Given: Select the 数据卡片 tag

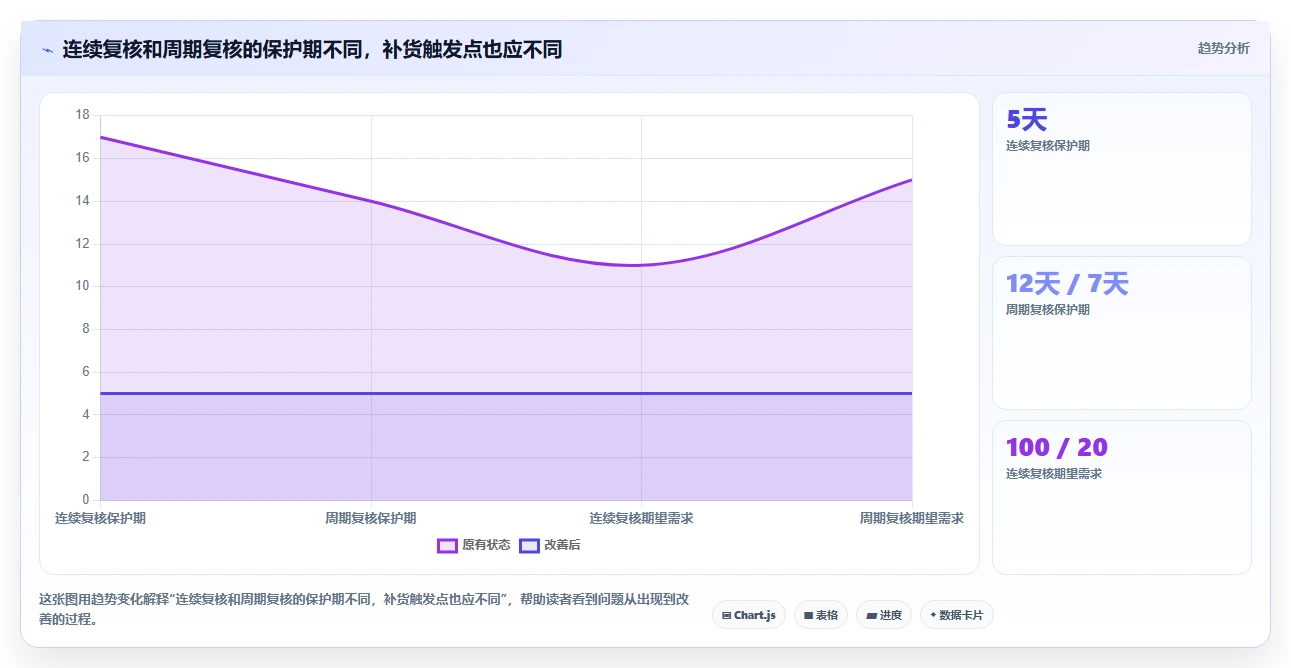Looking at the screenshot, I should coord(957,615).
